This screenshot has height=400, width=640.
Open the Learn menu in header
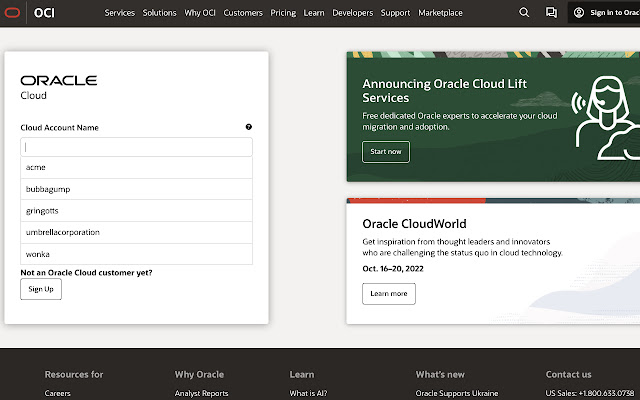(x=314, y=13)
